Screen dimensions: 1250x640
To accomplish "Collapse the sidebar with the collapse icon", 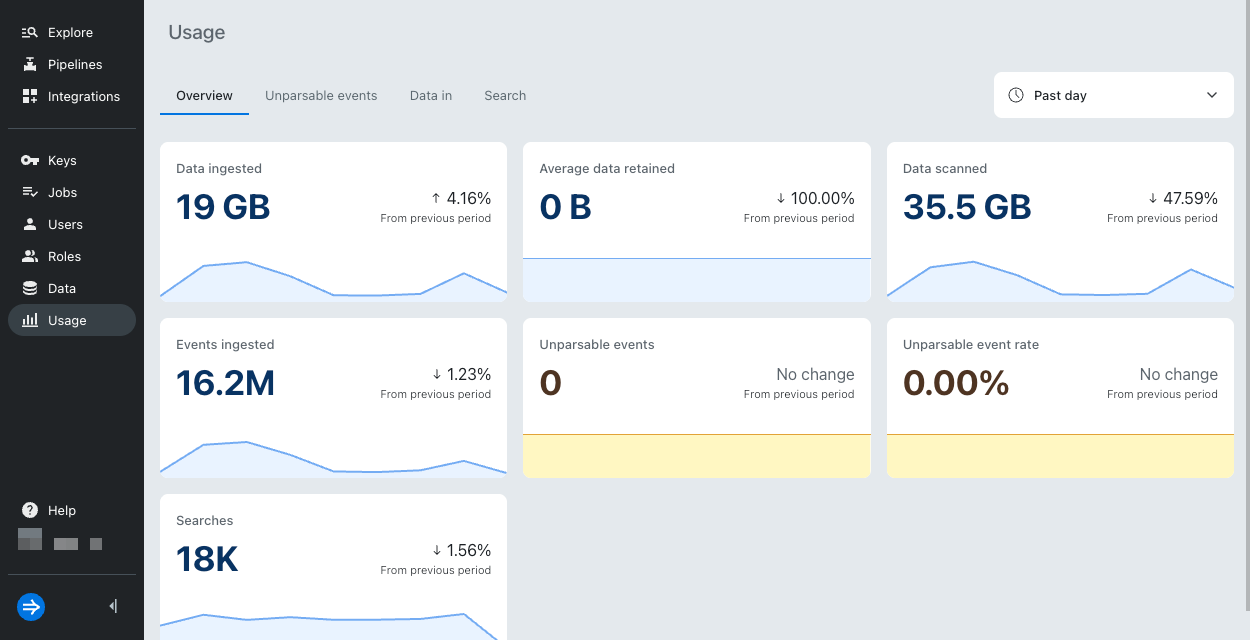I will click(113, 606).
